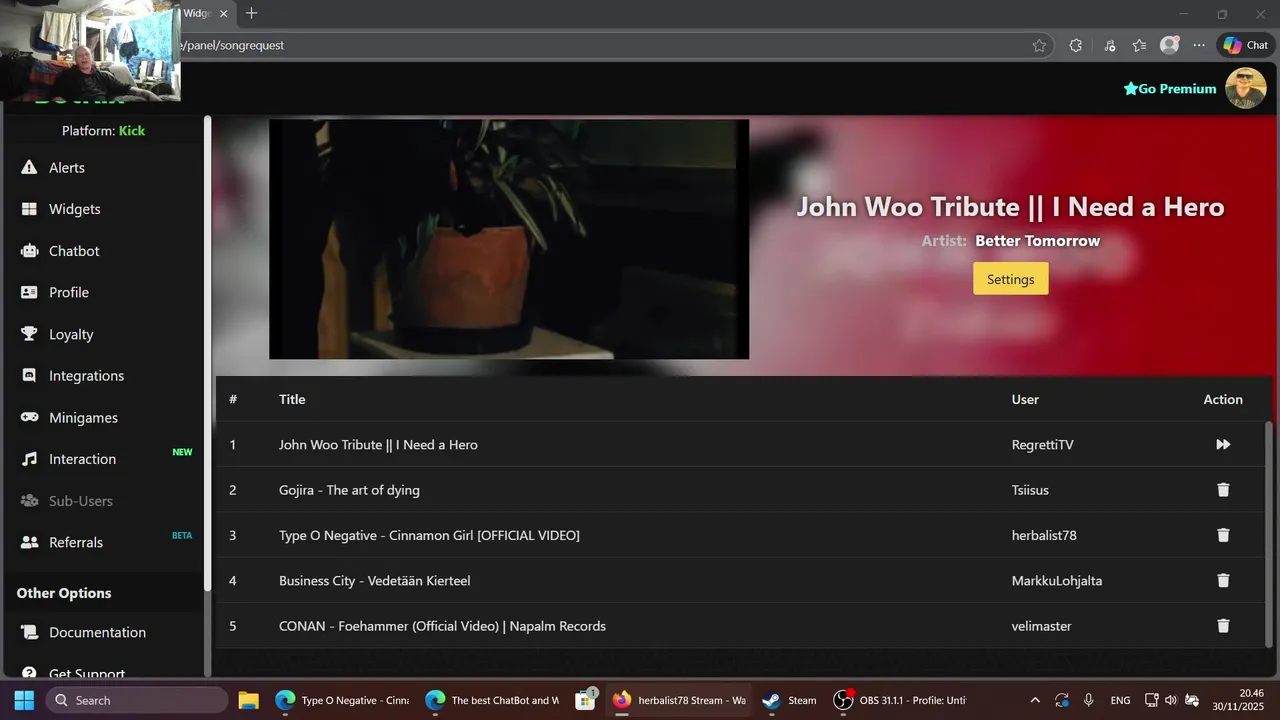Select the Gojira - The art of dying title
The width and height of the screenshot is (1280, 720).
[x=349, y=490]
